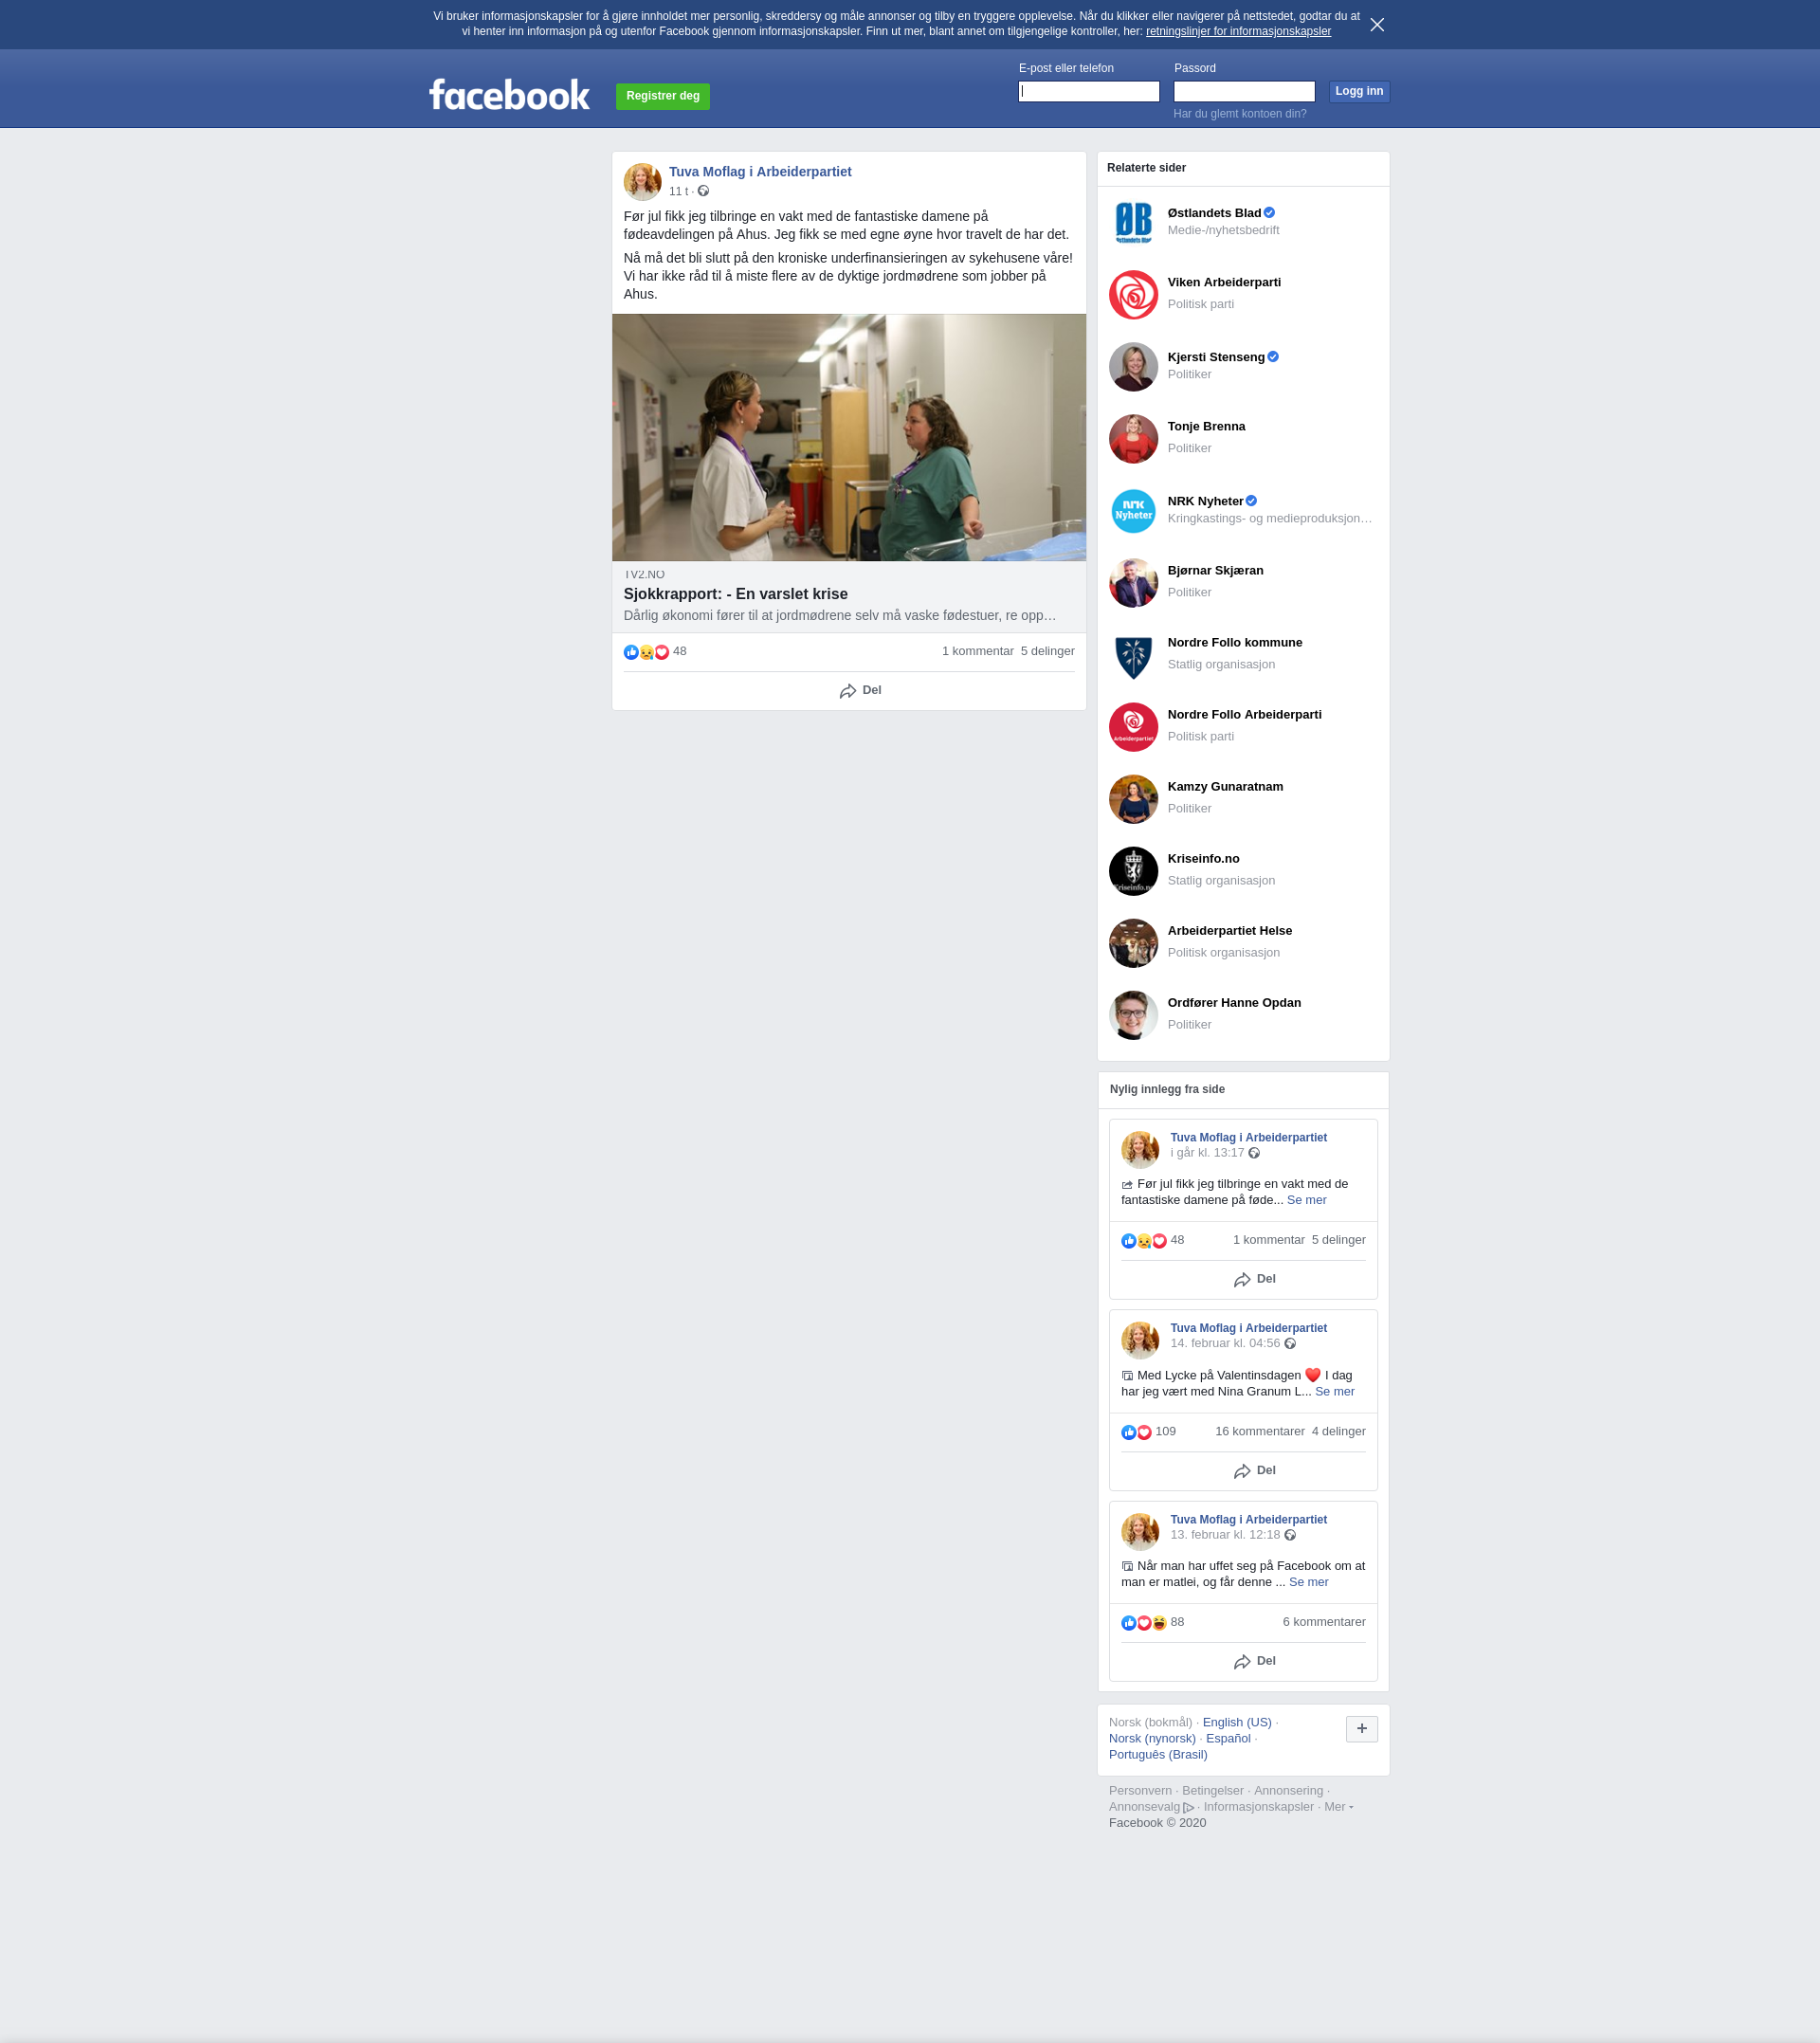Click Del on the 'i går kl. 13:17' post
Viewport: 1820px width, 2043px height.
pos(1254,1280)
